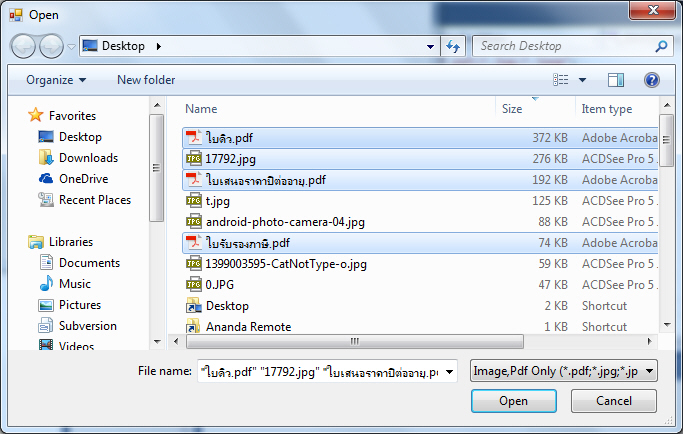Click the icon of 1399003595-CatNotType-o.jpg
The image size is (683, 434).
pos(194,264)
